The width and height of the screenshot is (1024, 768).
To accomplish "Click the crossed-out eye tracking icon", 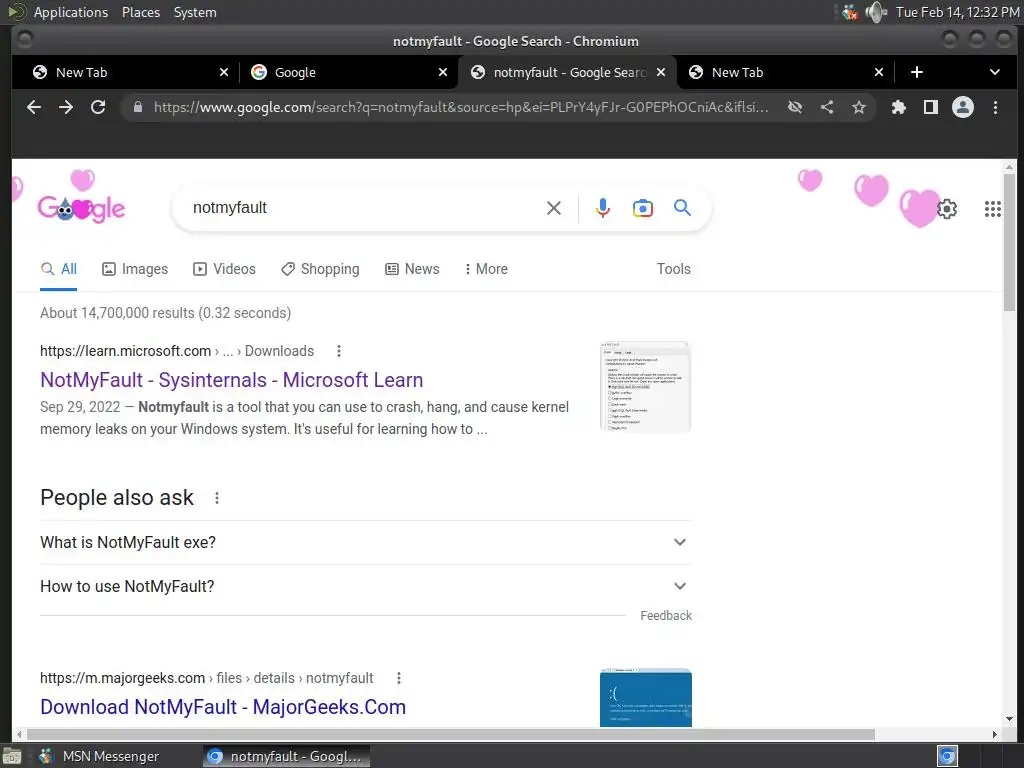I will point(795,107).
